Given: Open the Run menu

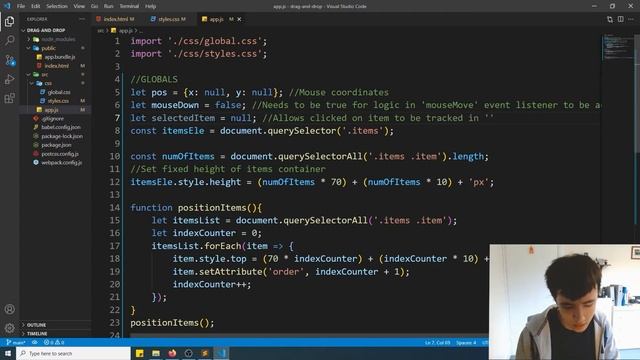Looking at the screenshot, I should tap(109, 6).
